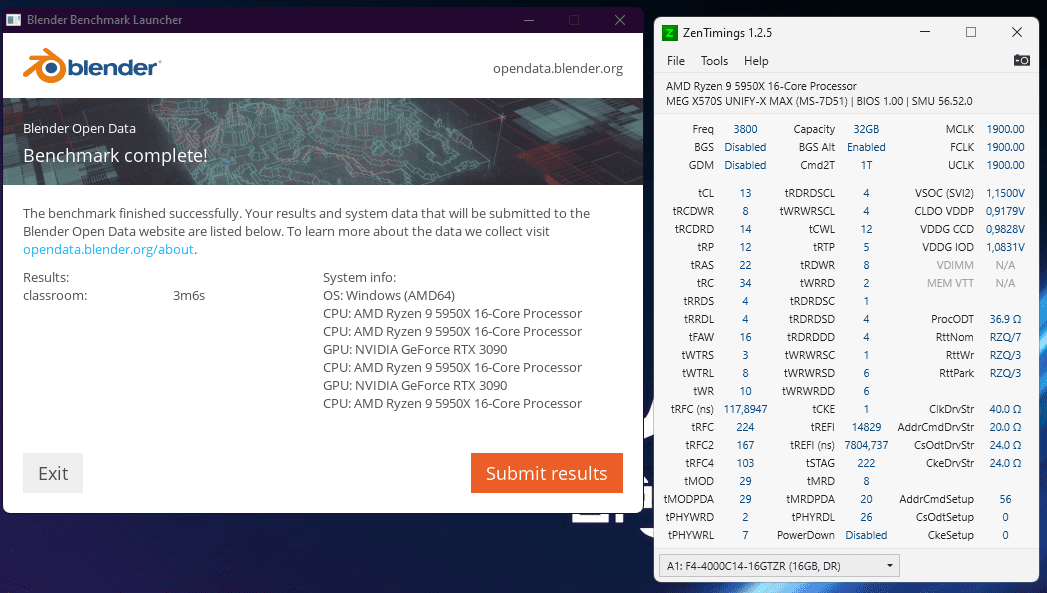This screenshot has height=593, width=1047.
Task: Click the AddrCmdSetup value 56
Action: point(1005,500)
